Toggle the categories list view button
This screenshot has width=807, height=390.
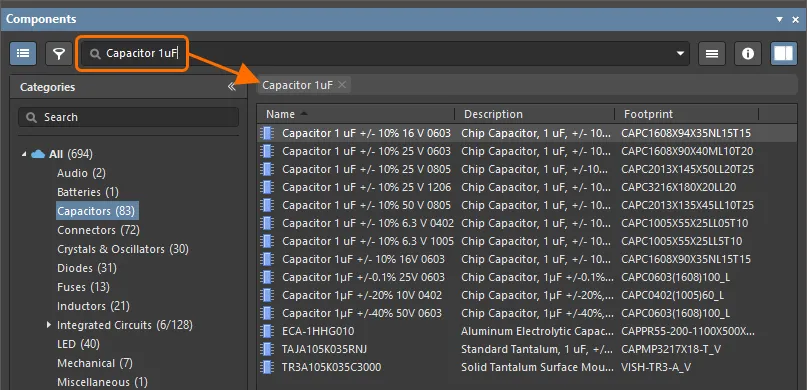point(23,54)
